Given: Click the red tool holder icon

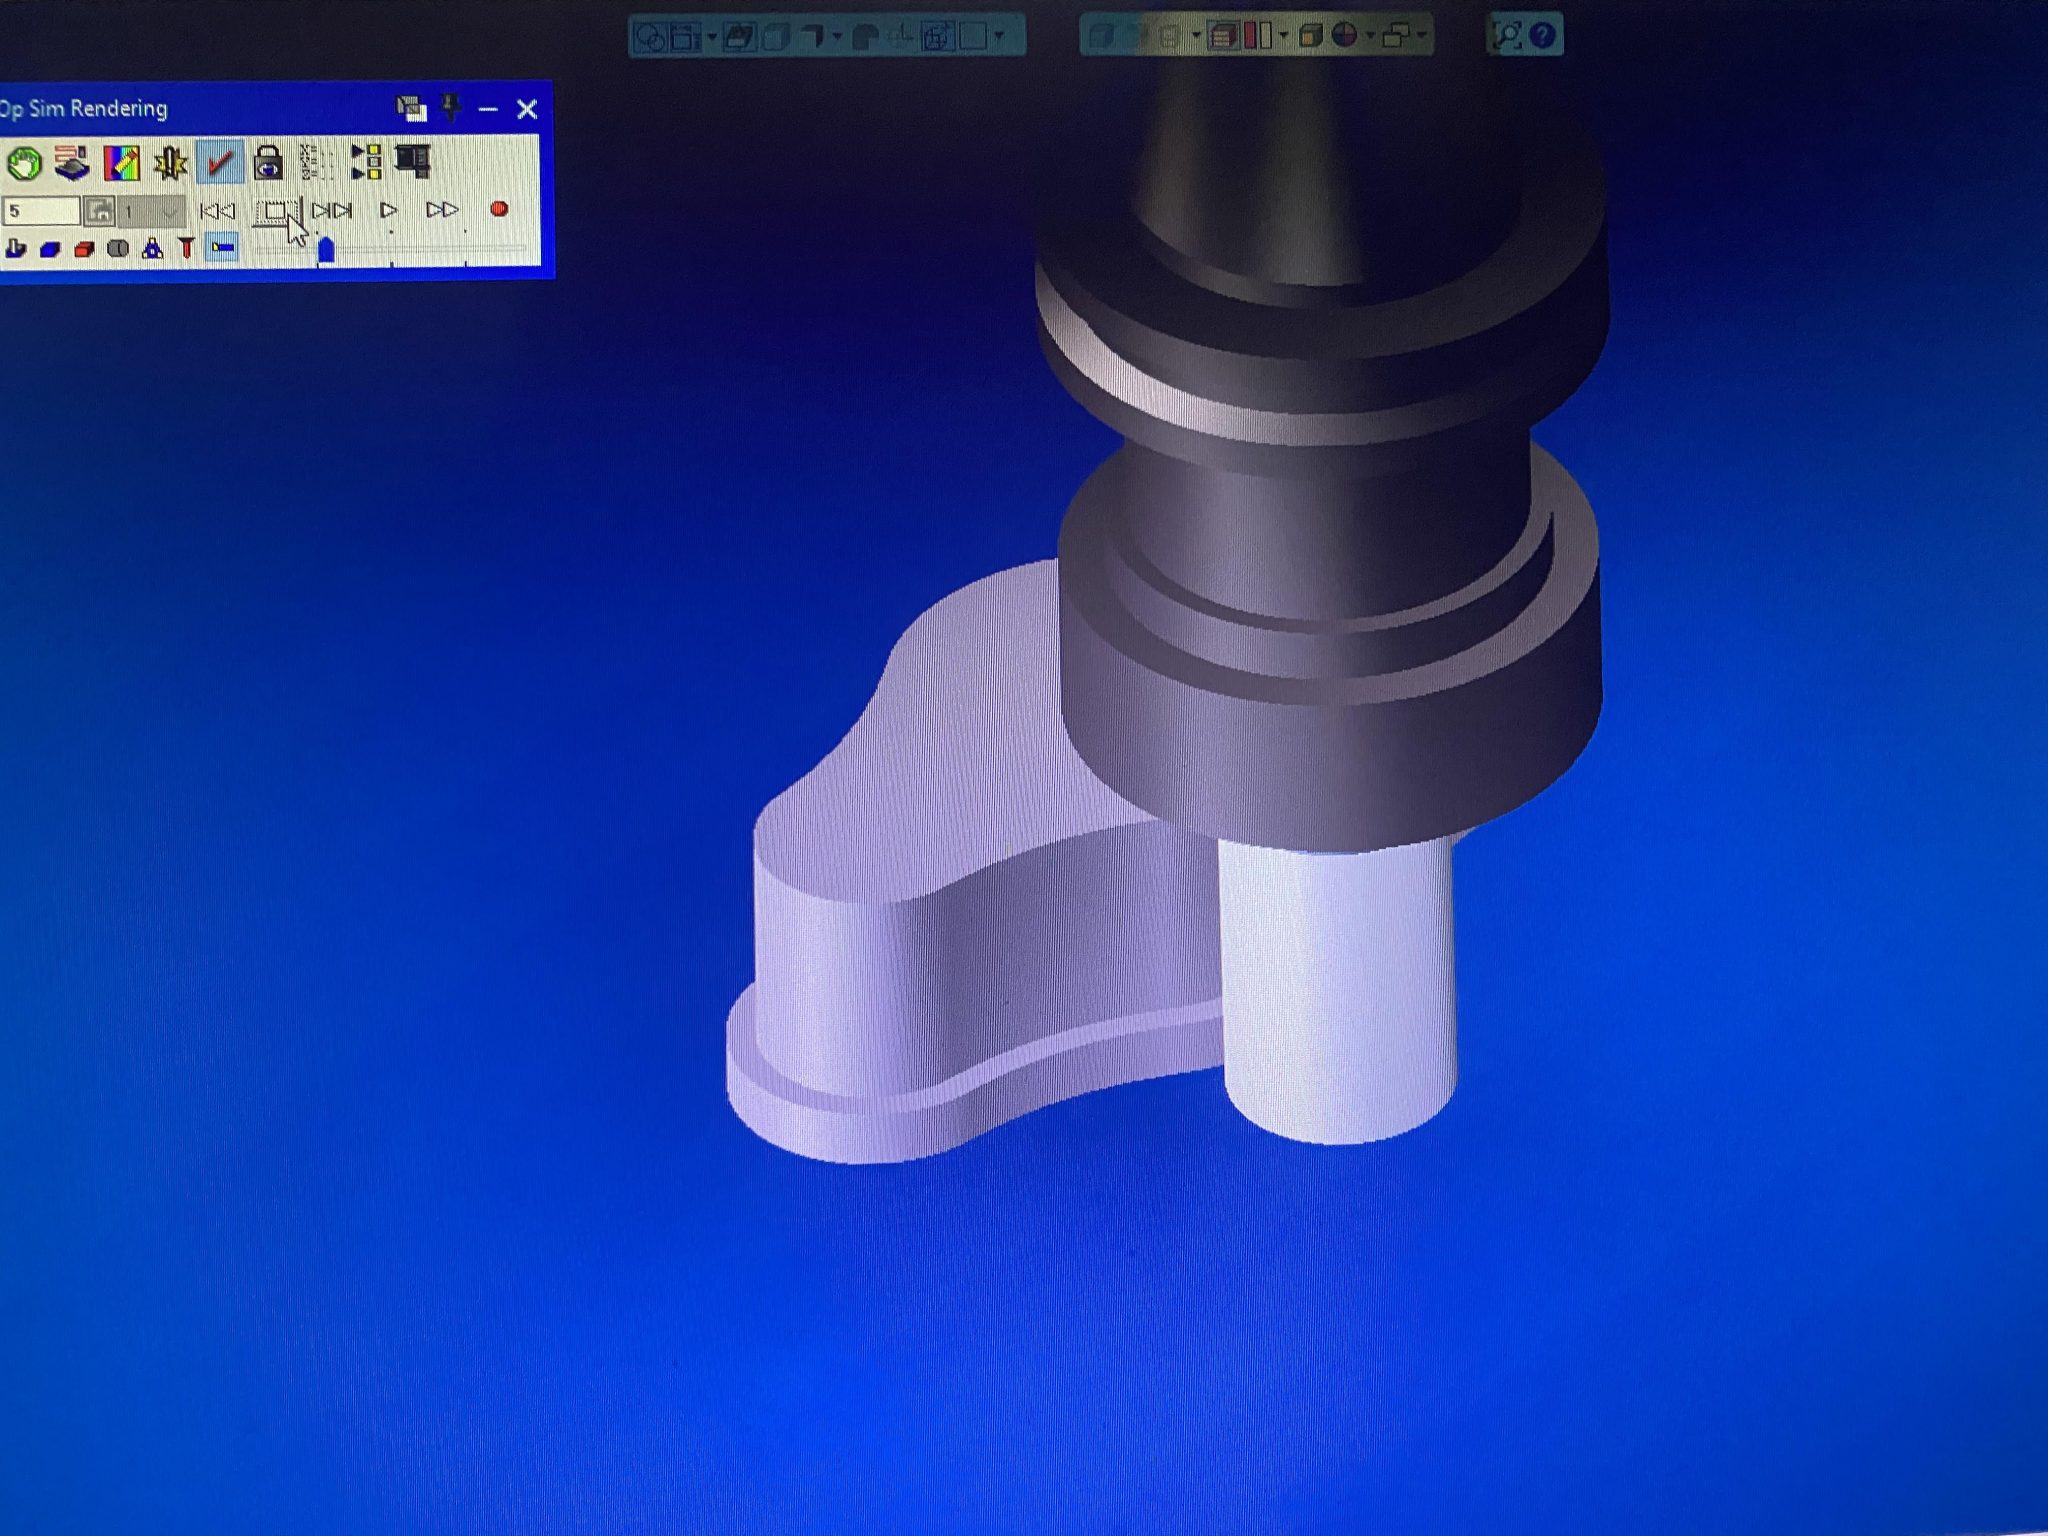Looking at the screenshot, I should [186, 248].
